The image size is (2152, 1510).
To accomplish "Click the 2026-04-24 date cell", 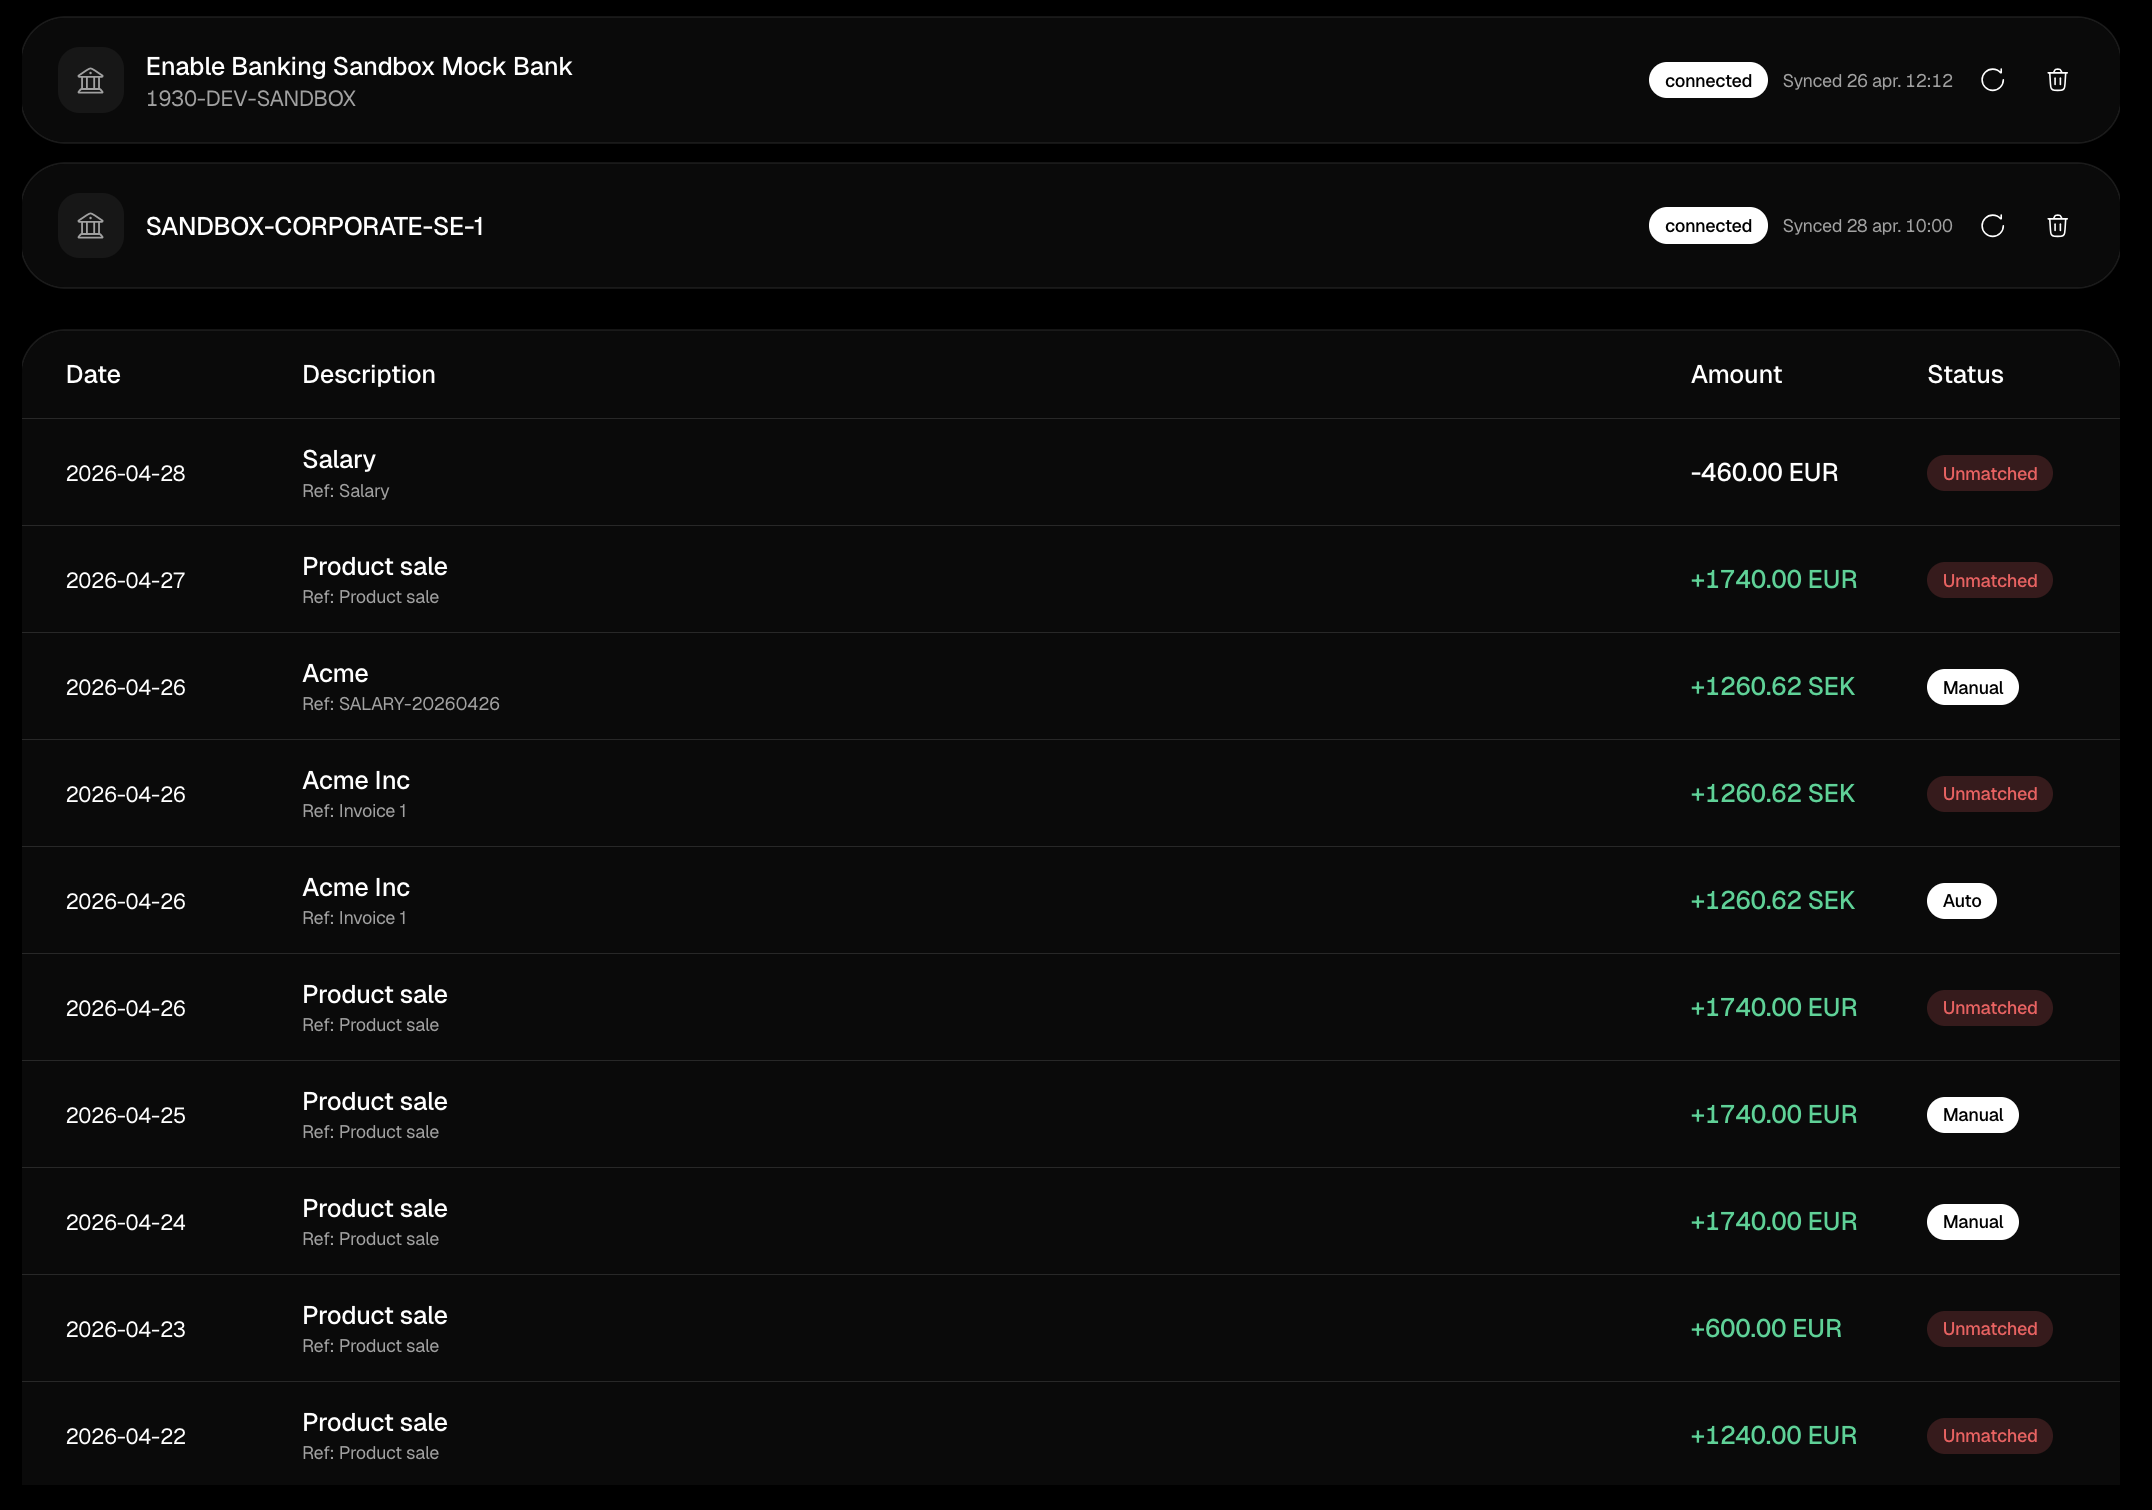I will coord(126,1222).
